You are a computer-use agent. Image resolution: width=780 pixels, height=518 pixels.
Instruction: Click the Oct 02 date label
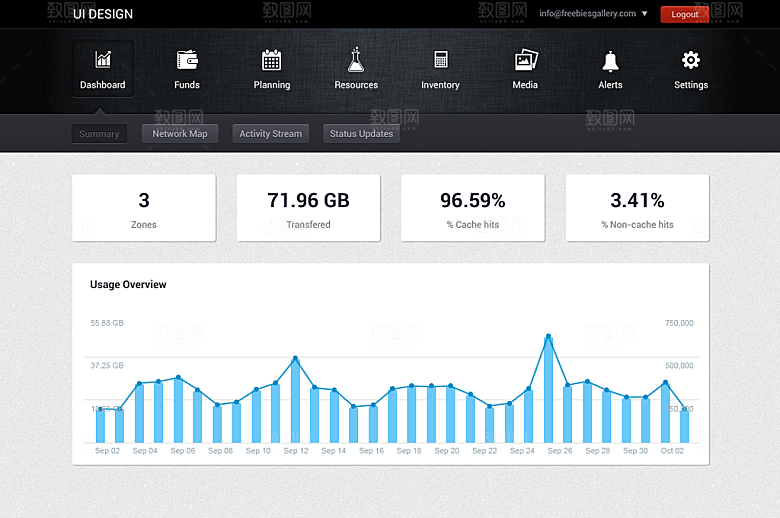pyautogui.click(x=672, y=451)
